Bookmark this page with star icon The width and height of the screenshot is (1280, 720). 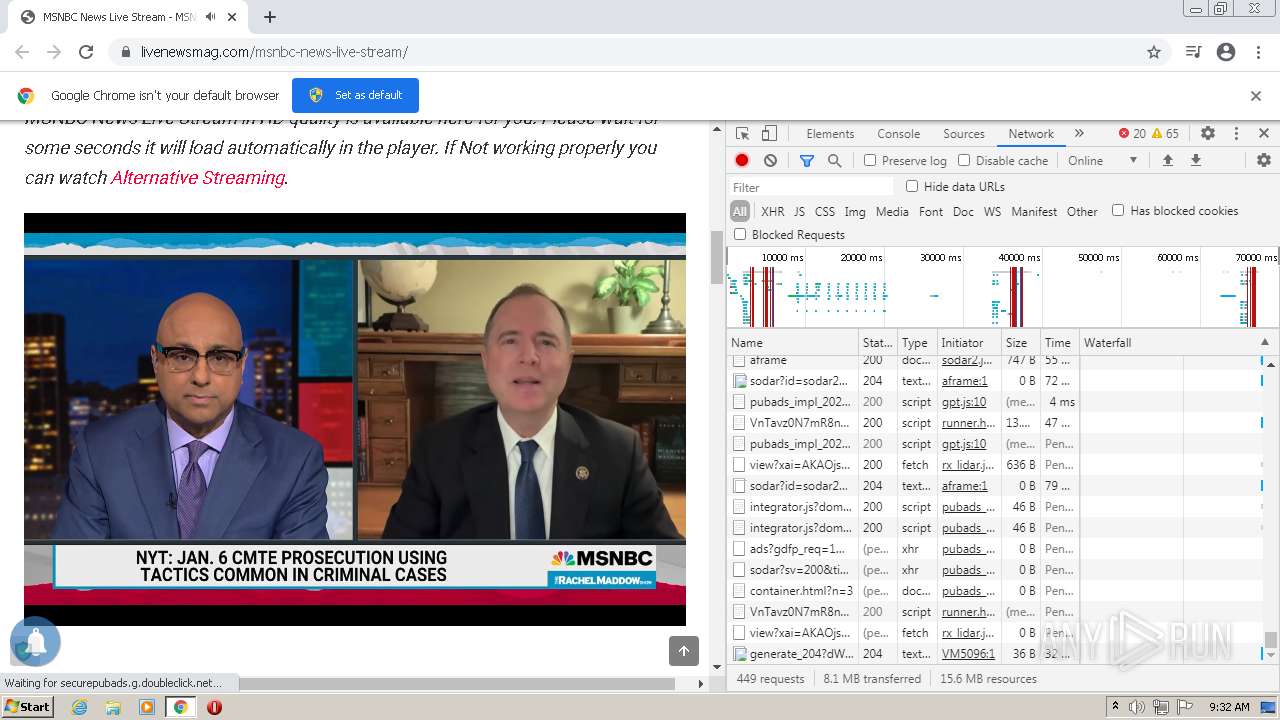pos(1154,52)
